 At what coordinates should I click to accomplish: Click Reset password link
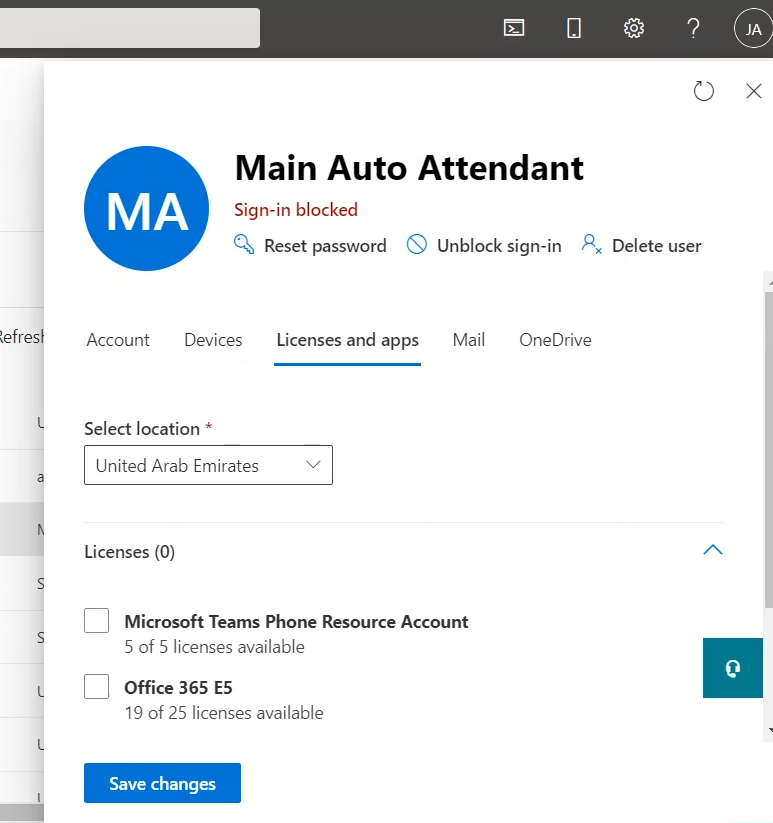[311, 246]
